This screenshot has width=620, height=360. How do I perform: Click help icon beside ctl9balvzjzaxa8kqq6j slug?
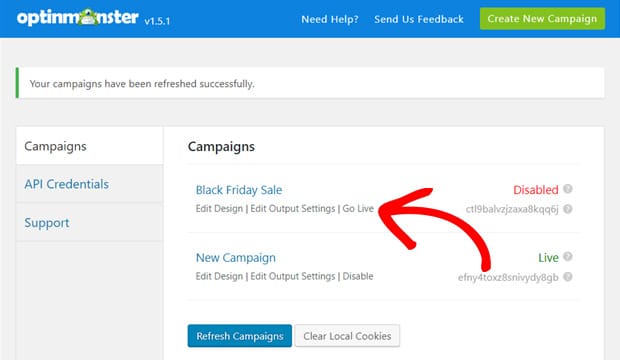(x=568, y=209)
